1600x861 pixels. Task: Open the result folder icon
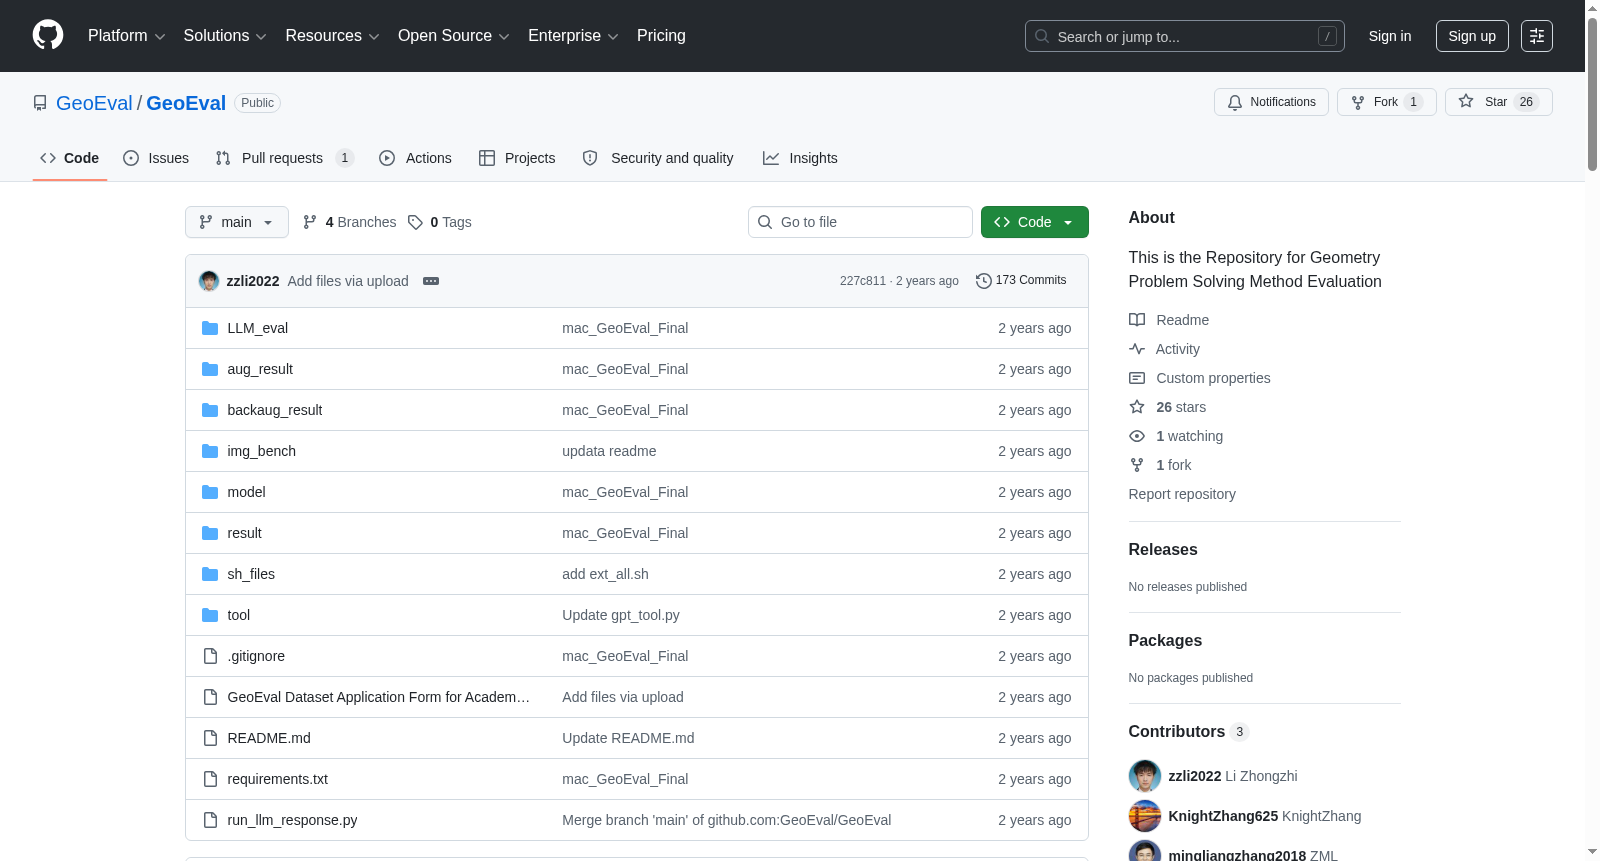[x=210, y=533]
